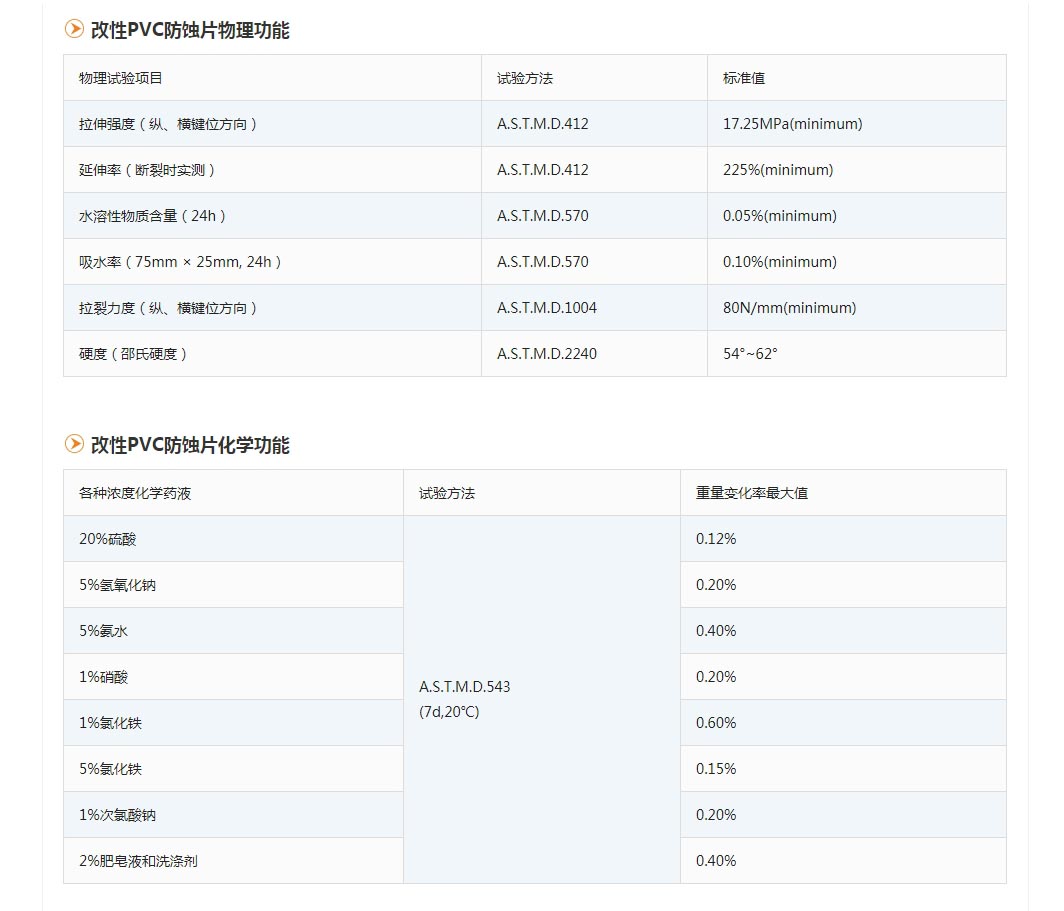Click the 吸水率（75mm × 25mm, 24h） row
Image resolution: width=1064 pixels, height=911 pixels.
[x=181, y=262]
